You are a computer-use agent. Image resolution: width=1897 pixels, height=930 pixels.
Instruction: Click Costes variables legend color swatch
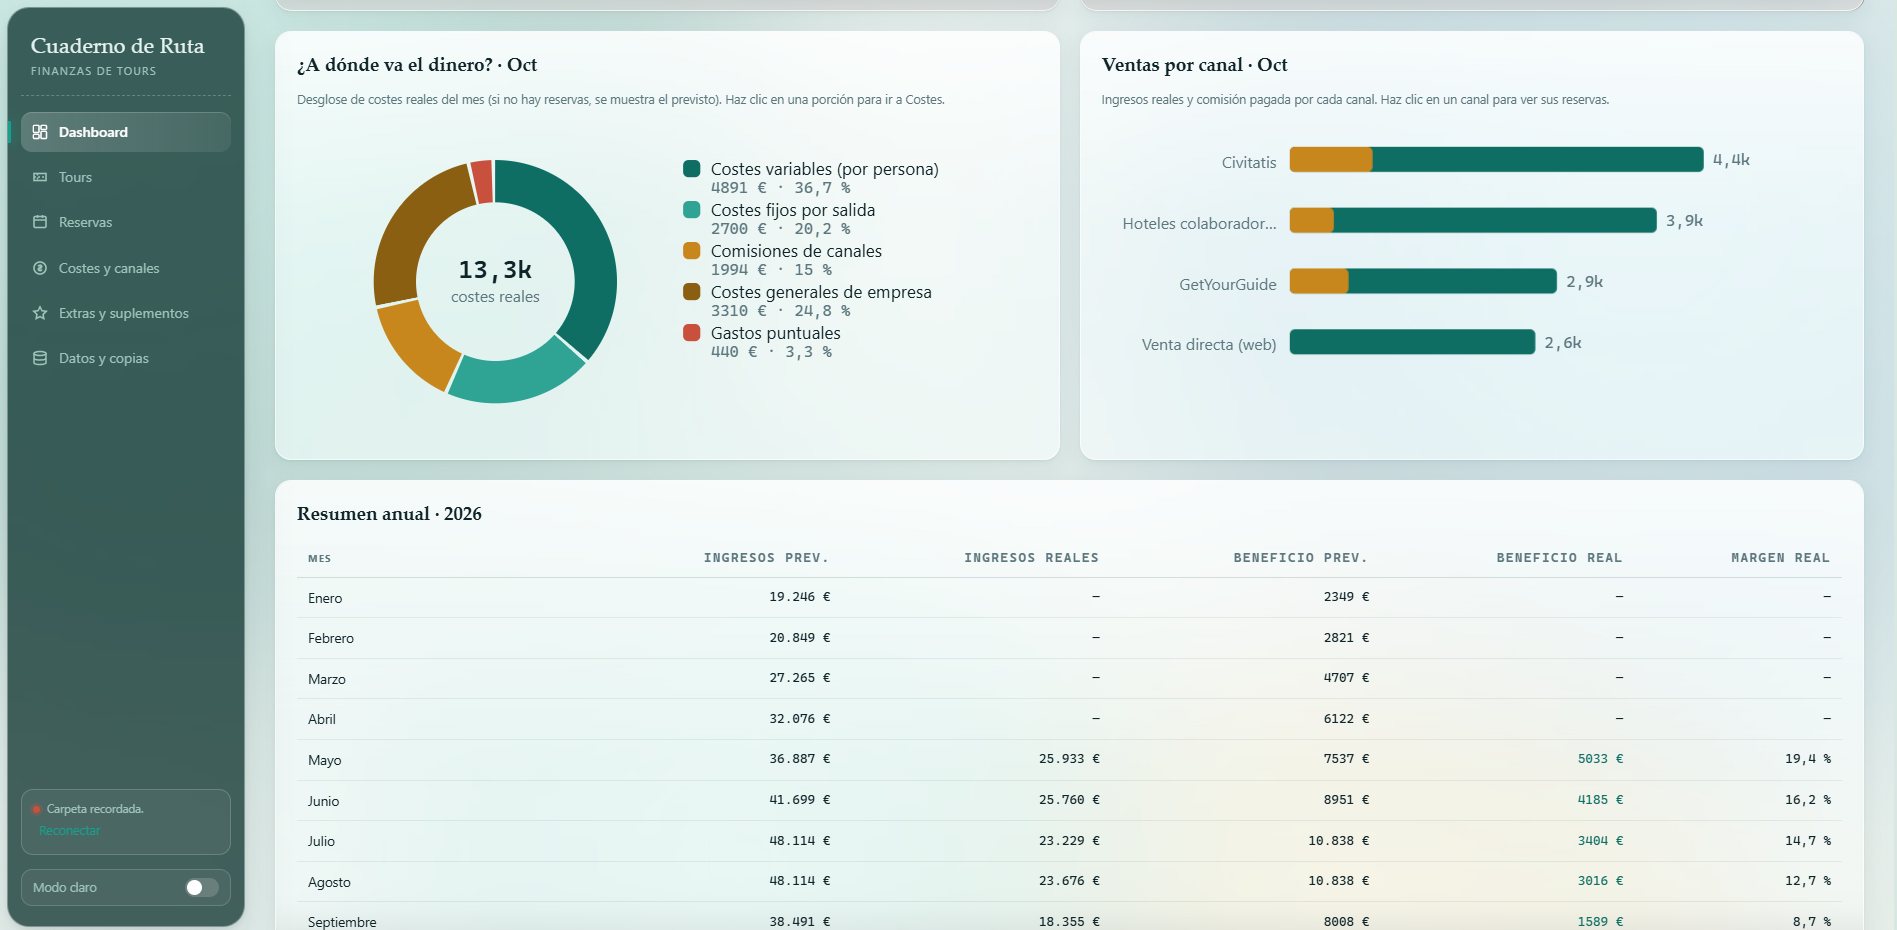coord(691,168)
